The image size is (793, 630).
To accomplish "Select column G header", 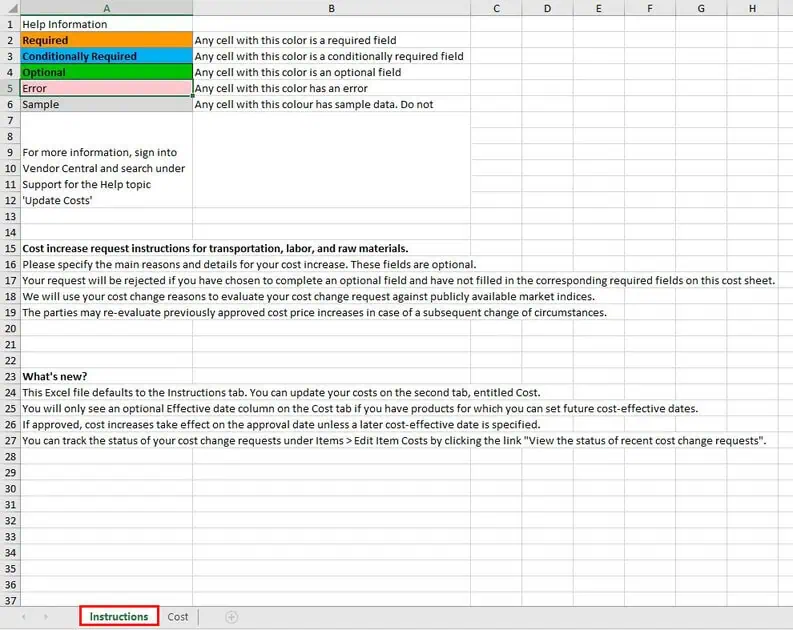I will (x=701, y=8).
